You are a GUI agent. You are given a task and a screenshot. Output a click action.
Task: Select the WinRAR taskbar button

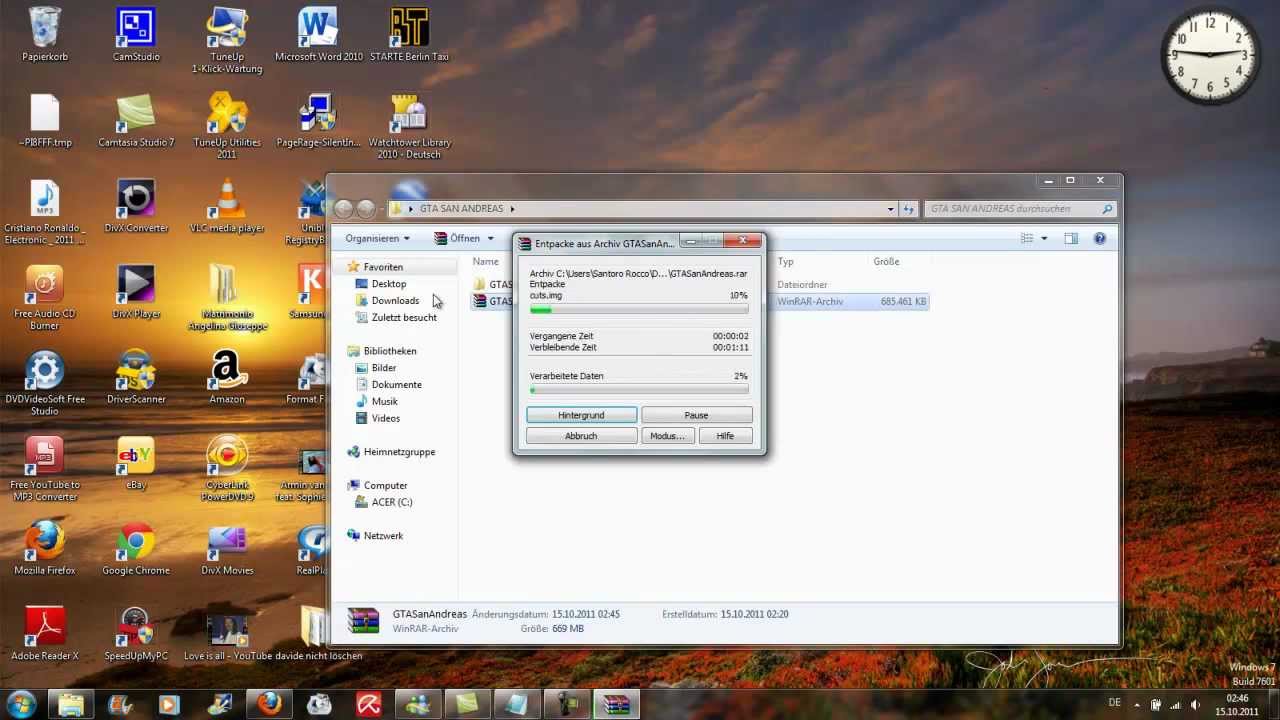[615, 704]
